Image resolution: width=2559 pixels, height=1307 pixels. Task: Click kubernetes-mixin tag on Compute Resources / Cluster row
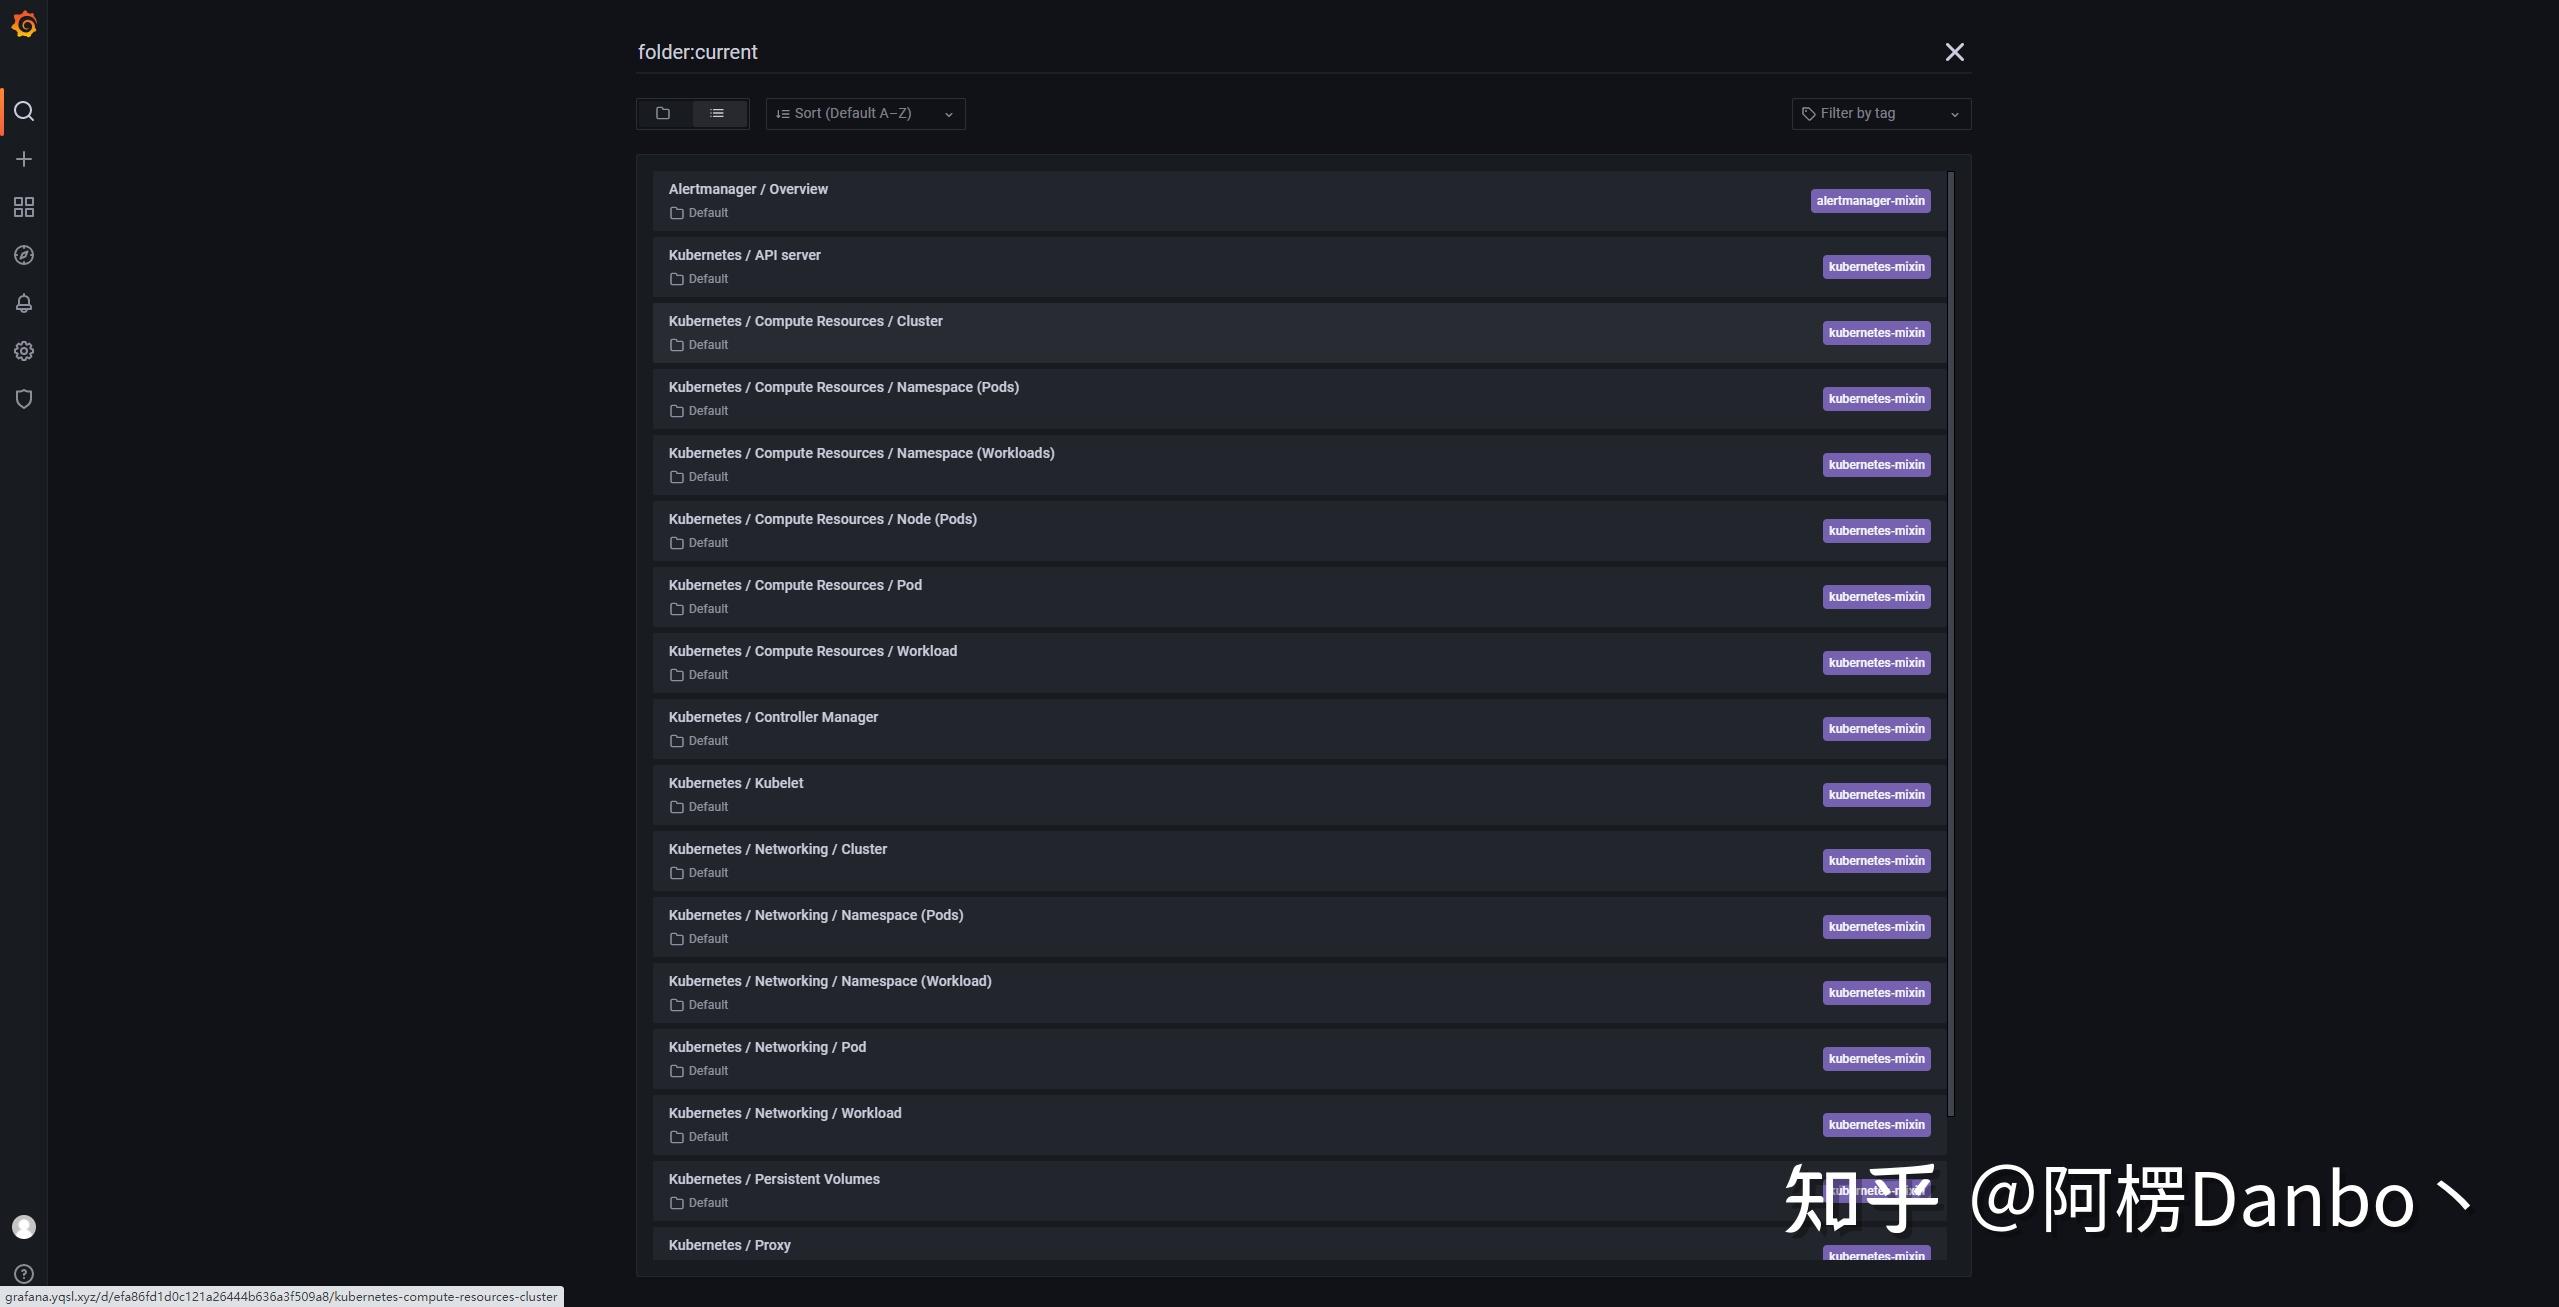[1876, 333]
